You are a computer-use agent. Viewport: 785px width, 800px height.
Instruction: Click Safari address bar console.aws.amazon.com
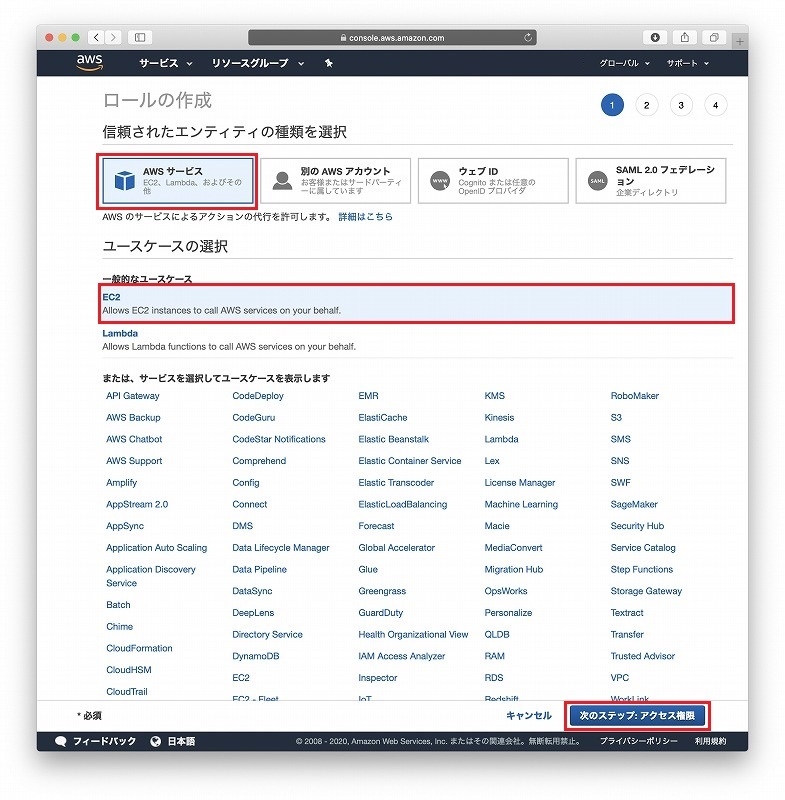point(392,37)
